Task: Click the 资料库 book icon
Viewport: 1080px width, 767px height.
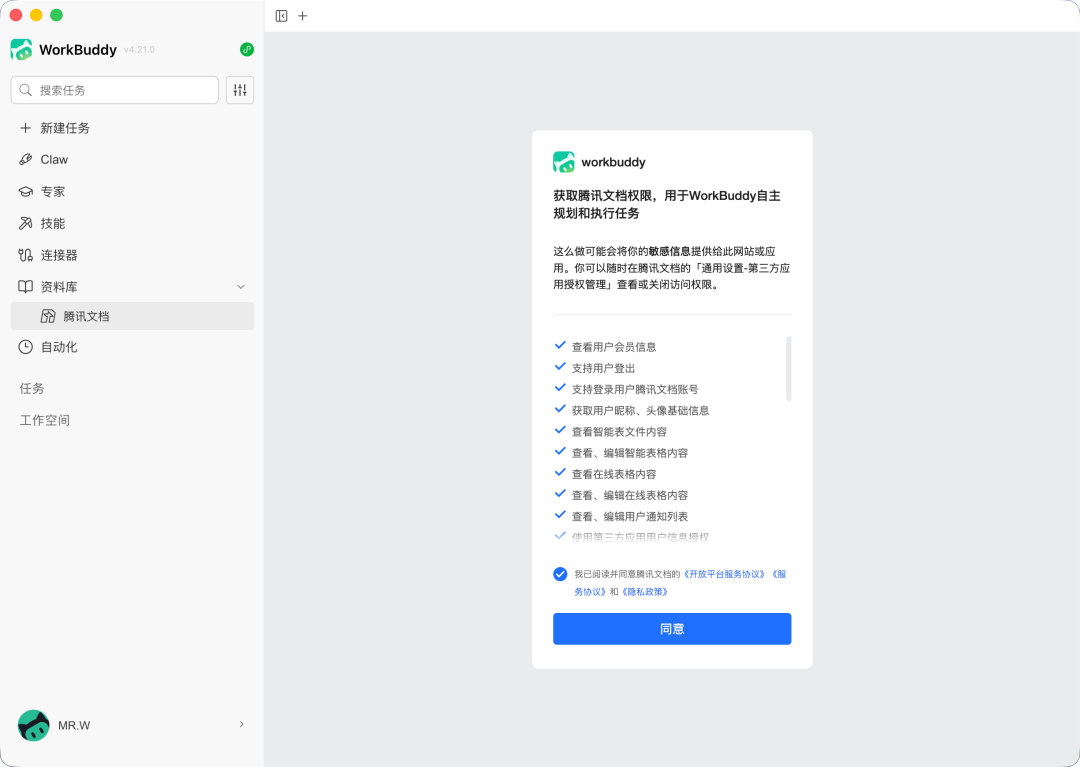Action: click(x=25, y=286)
